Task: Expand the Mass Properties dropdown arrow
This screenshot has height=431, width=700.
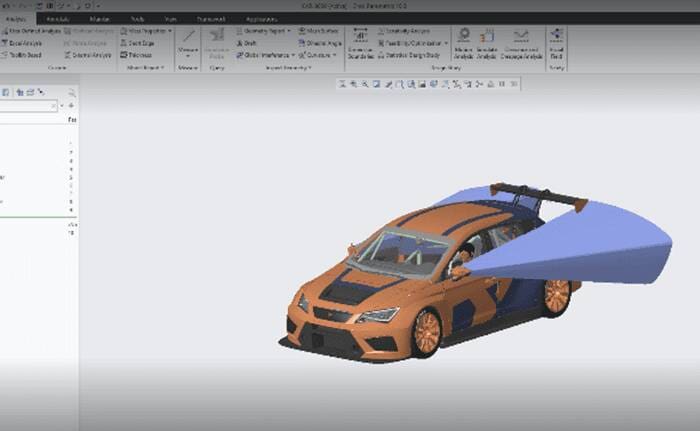Action: tap(170, 31)
